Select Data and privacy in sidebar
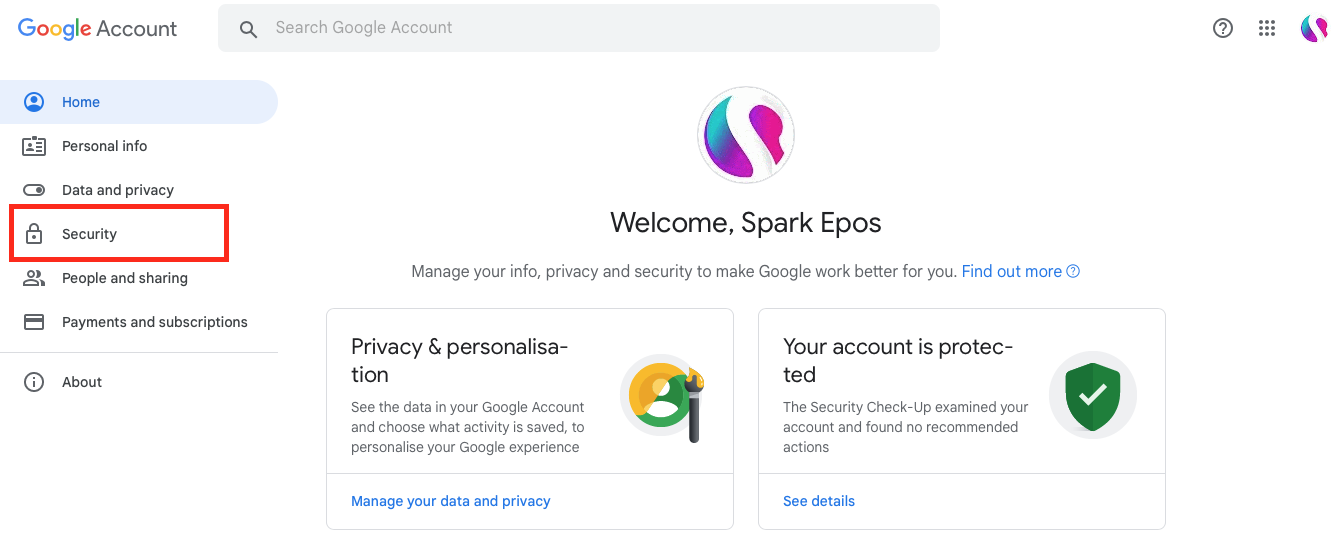Viewport: 1344px width, 547px height. coord(139,190)
